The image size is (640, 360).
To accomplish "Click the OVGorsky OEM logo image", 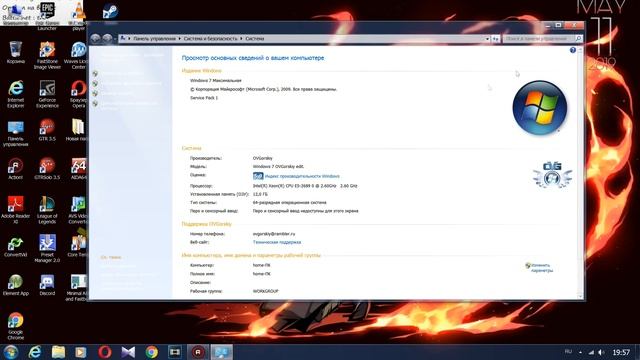I will (552, 175).
